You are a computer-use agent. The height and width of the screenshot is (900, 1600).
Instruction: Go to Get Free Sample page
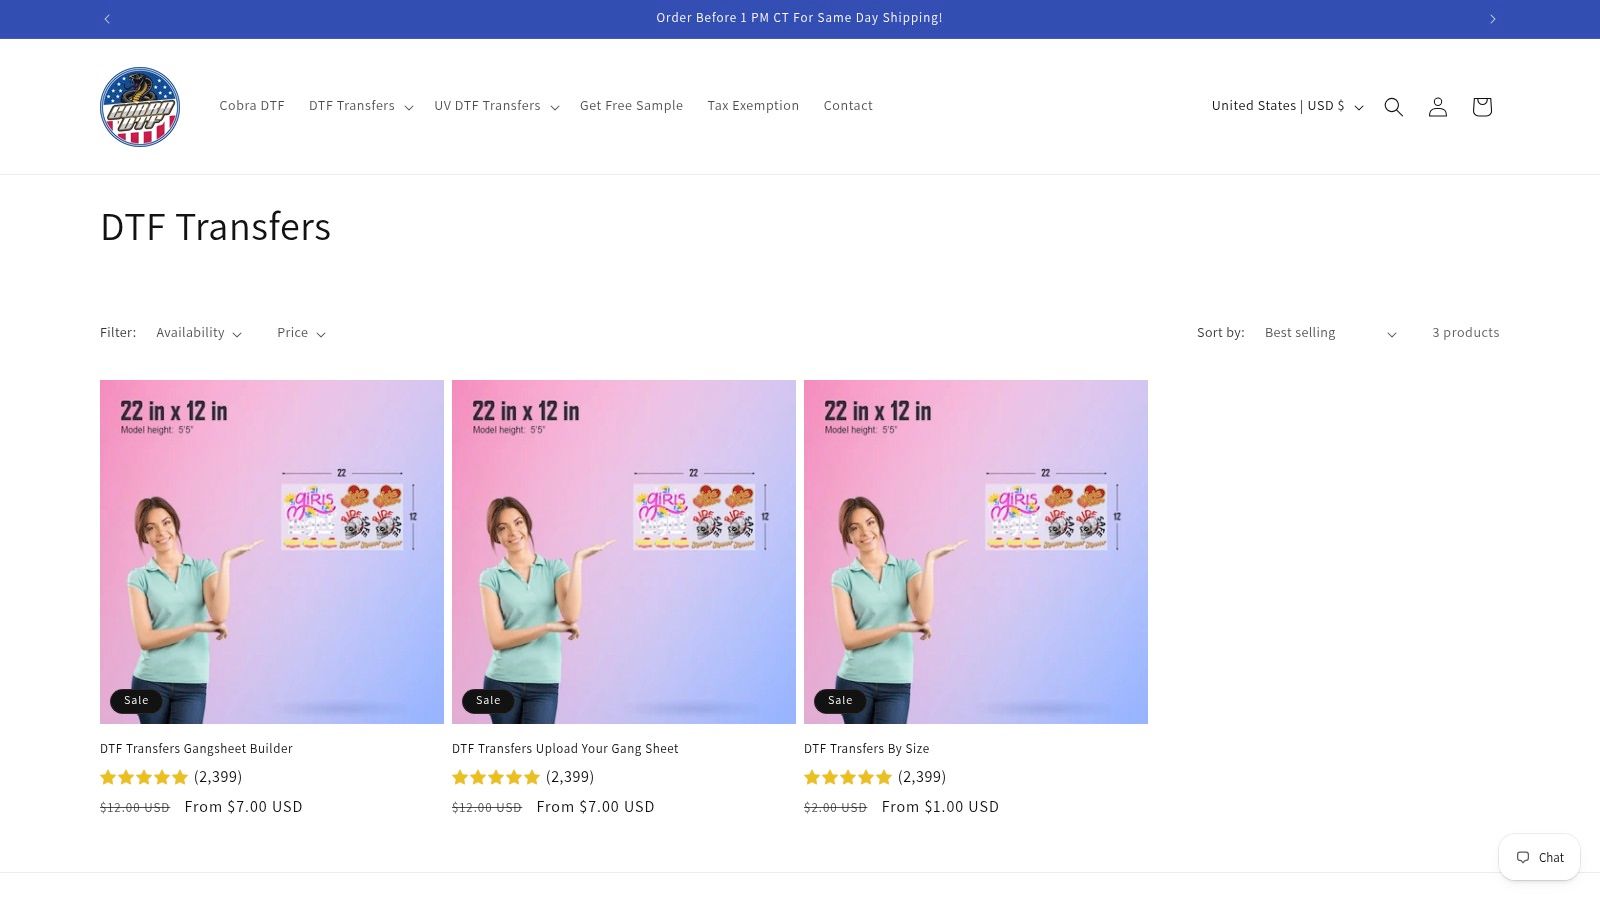click(631, 106)
